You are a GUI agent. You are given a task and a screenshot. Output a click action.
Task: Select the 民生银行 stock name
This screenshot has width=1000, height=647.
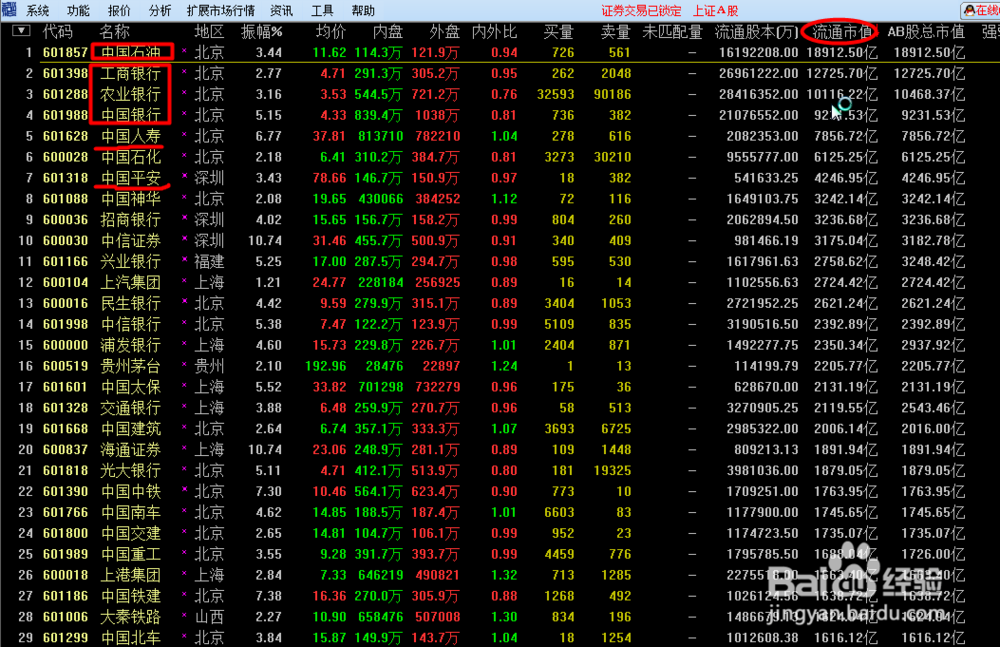130,304
